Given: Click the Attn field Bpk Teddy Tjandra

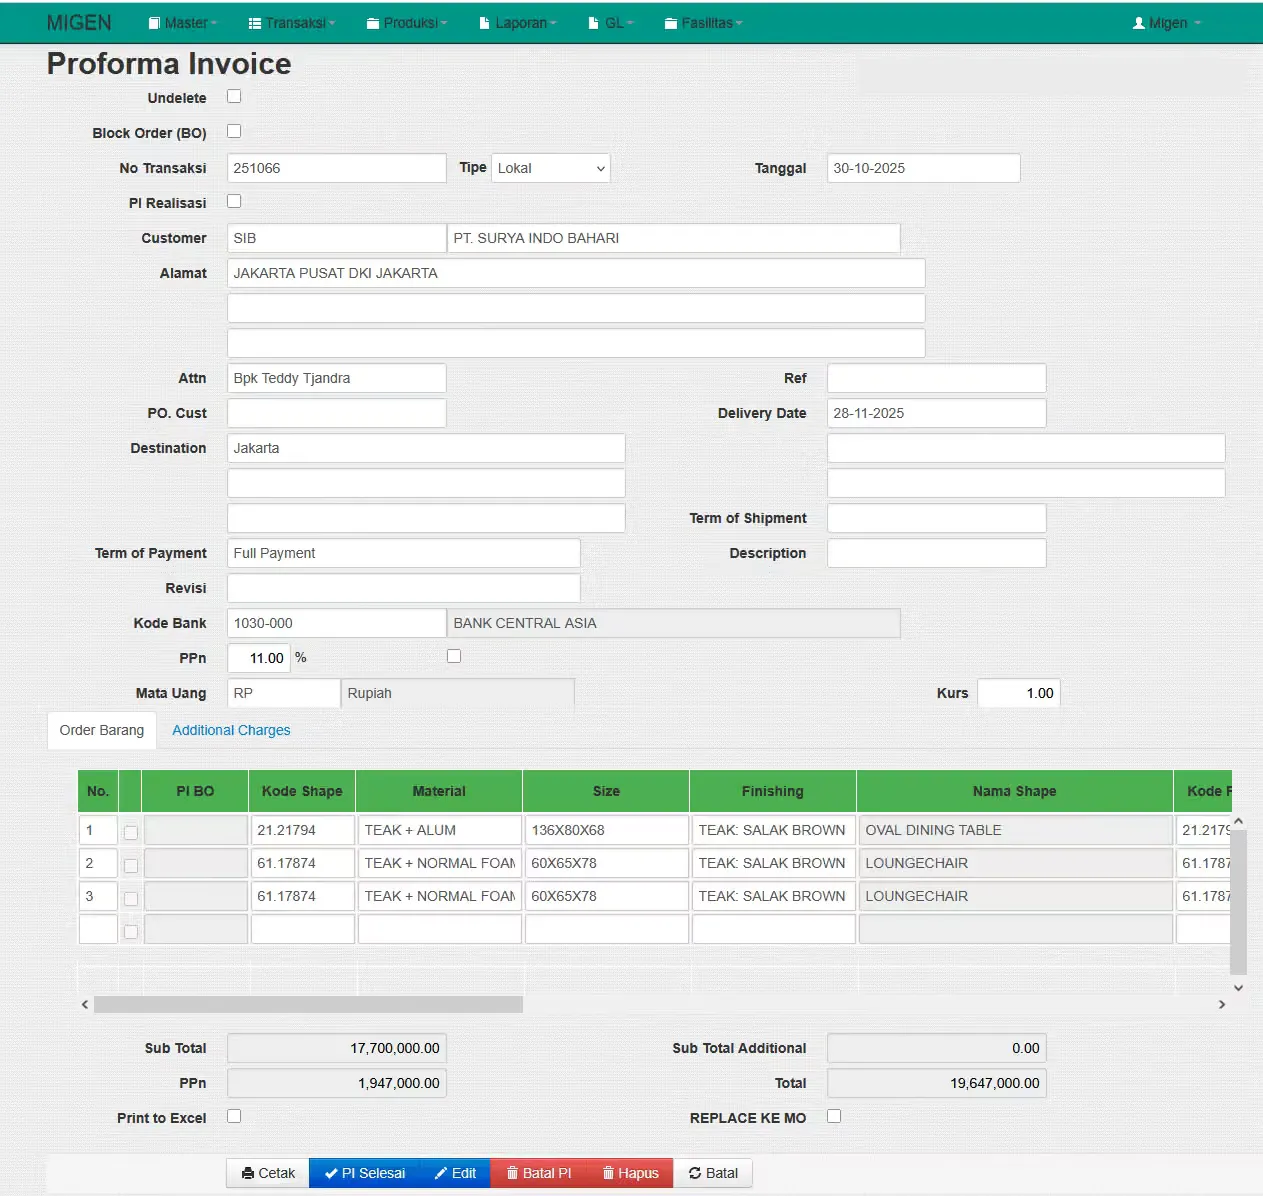Looking at the screenshot, I should (x=337, y=378).
